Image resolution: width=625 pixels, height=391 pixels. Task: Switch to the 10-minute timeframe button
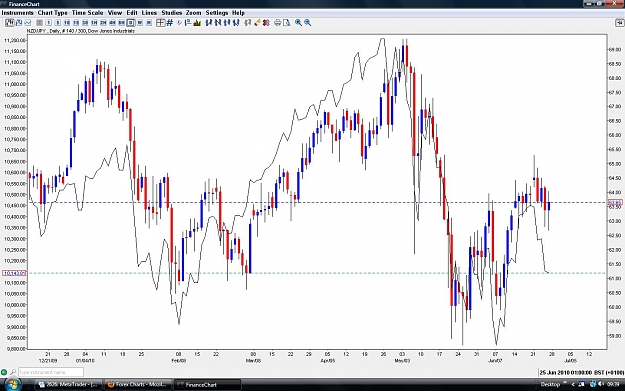tap(67, 23)
